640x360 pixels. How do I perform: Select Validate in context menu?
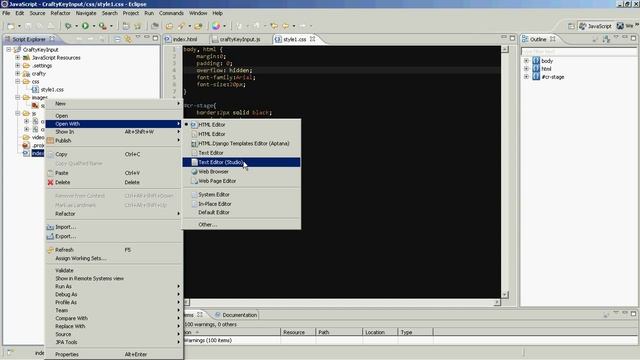pyautogui.click(x=113, y=270)
